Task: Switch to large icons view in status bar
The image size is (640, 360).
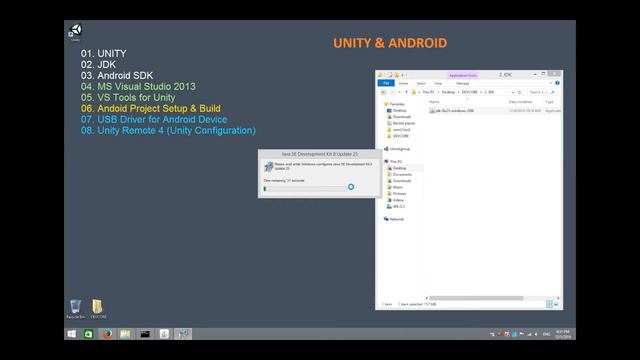Action: click(556, 304)
